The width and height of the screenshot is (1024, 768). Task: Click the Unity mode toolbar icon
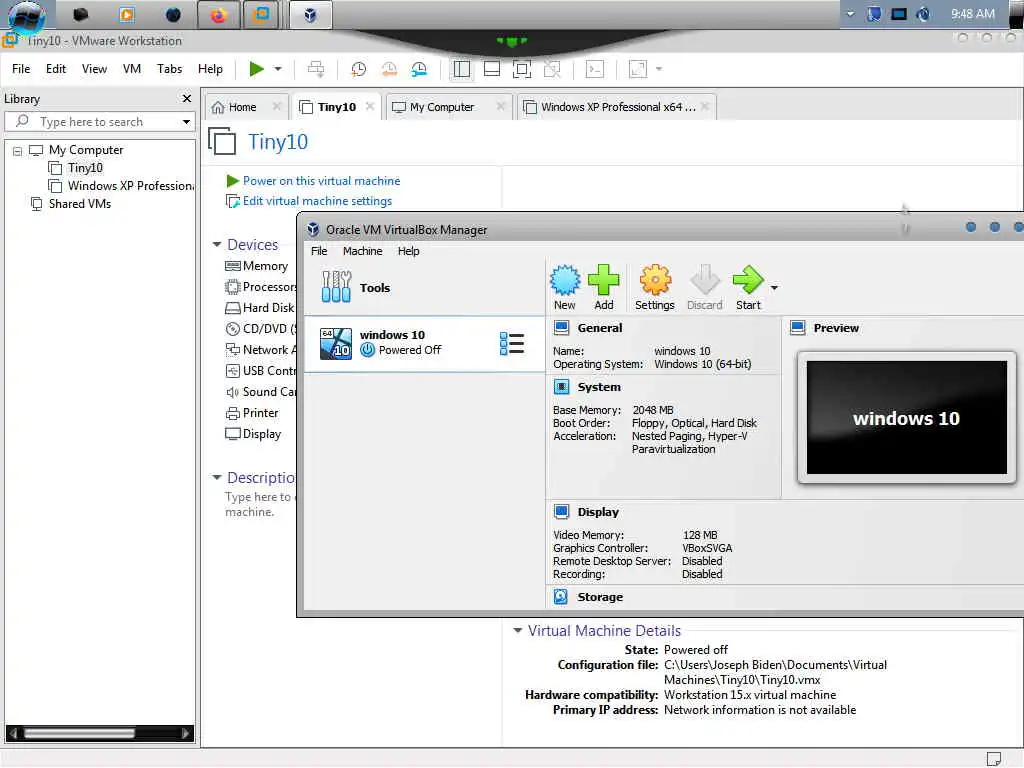click(552, 69)
